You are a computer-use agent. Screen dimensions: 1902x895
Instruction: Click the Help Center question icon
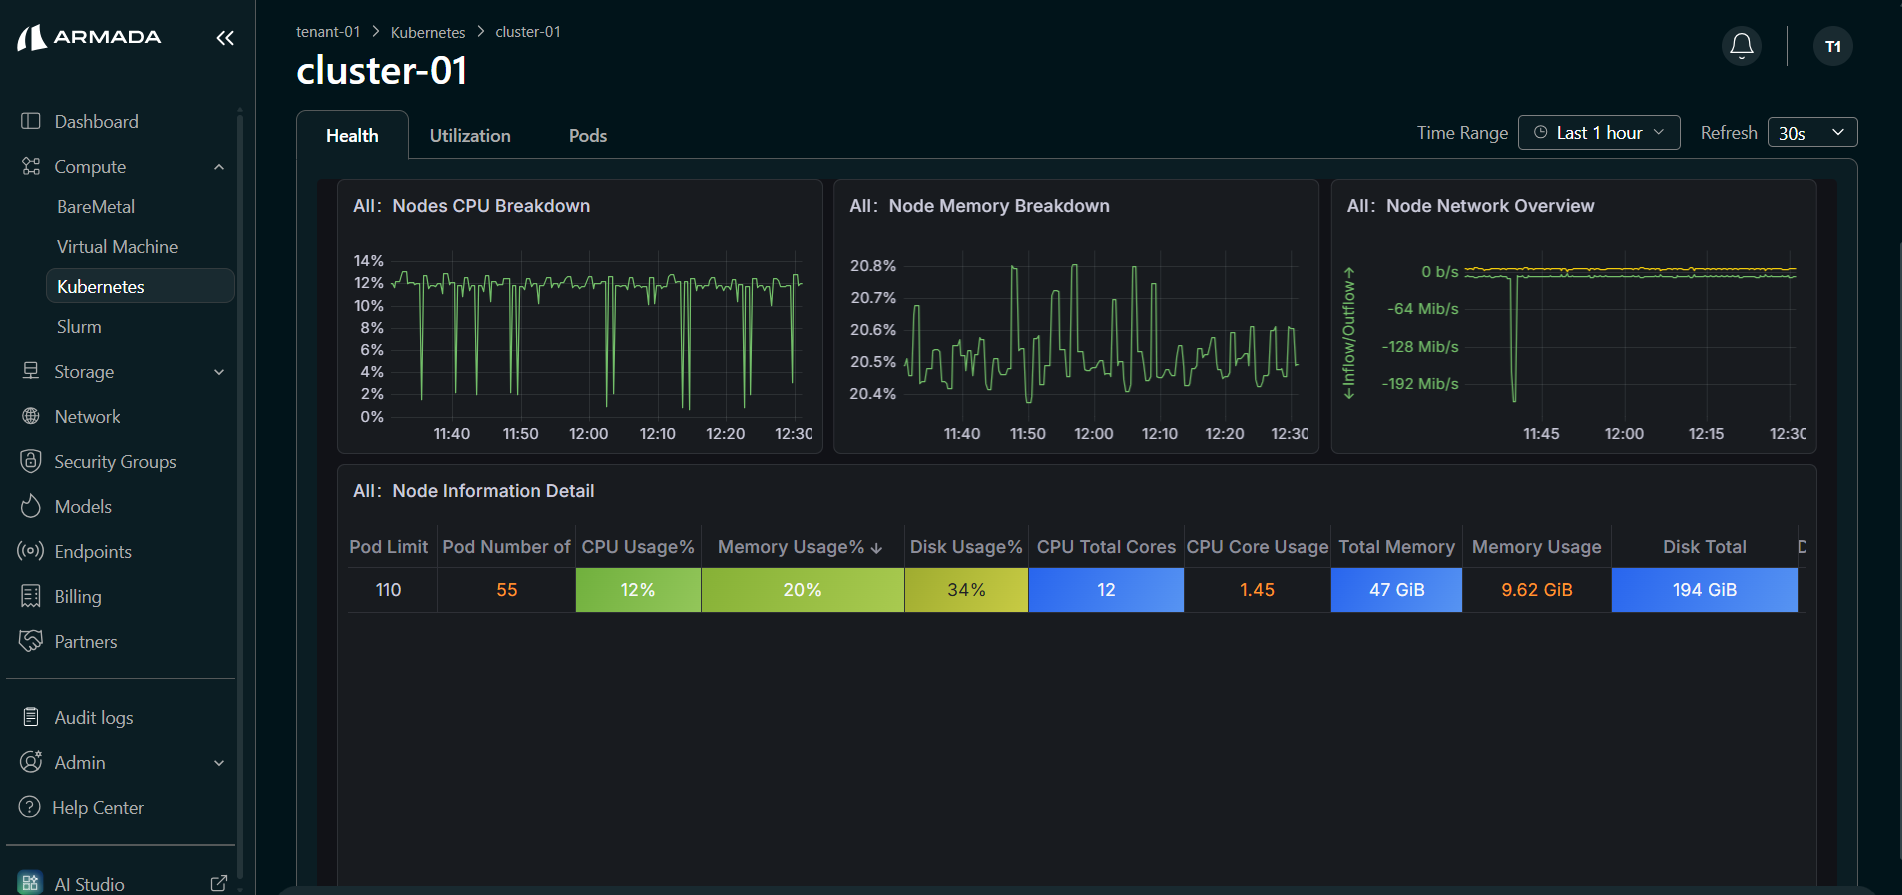[x=30, y=807]
